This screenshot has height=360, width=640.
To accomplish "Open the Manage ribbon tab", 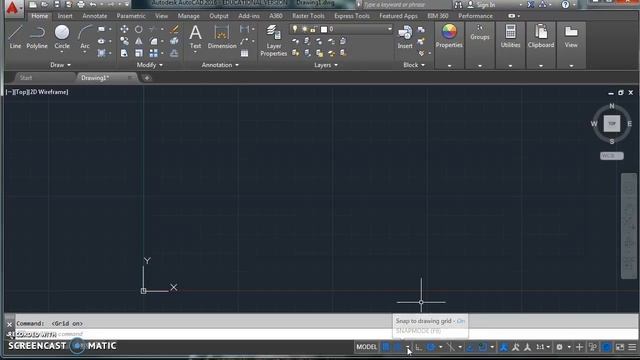I will [x=189, y=16].
